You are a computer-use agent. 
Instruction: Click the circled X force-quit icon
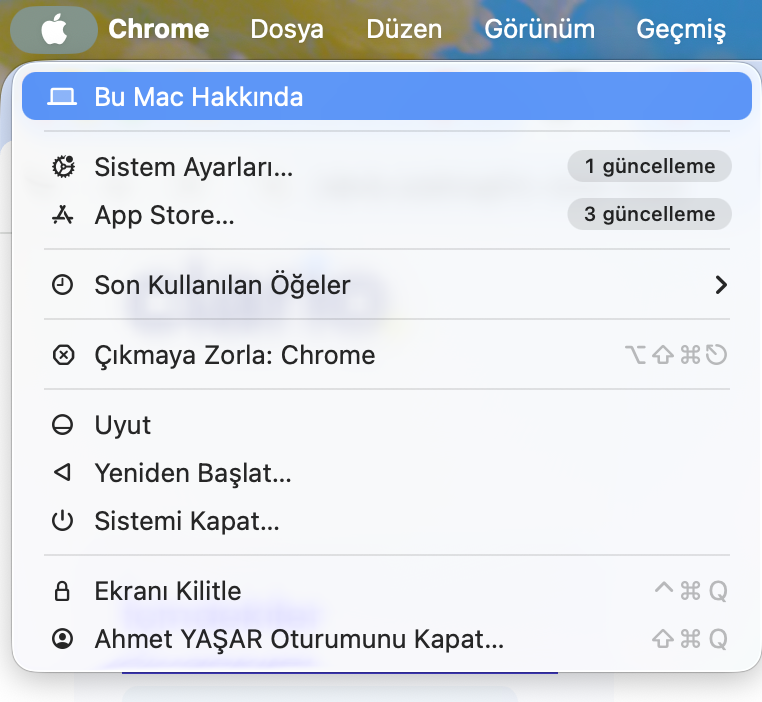point(63,355)
